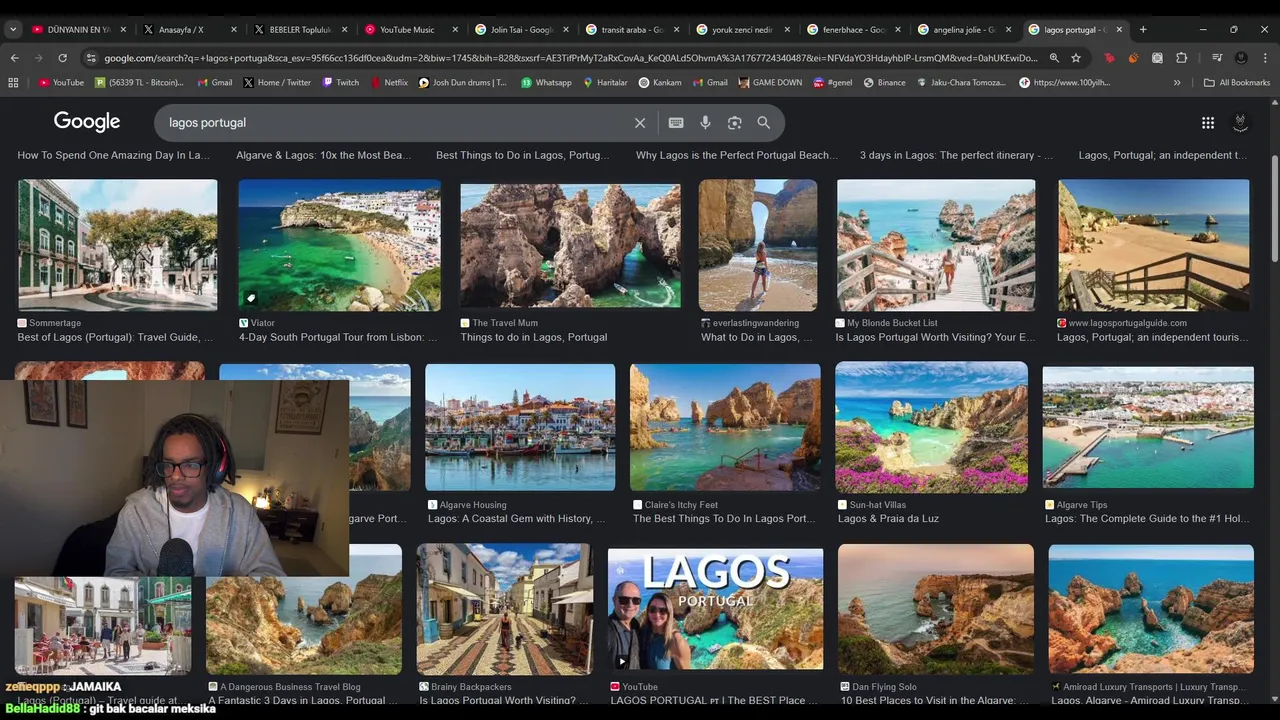
Task: Submit search with the magnifier icon
Action: (x=764, y=123)
